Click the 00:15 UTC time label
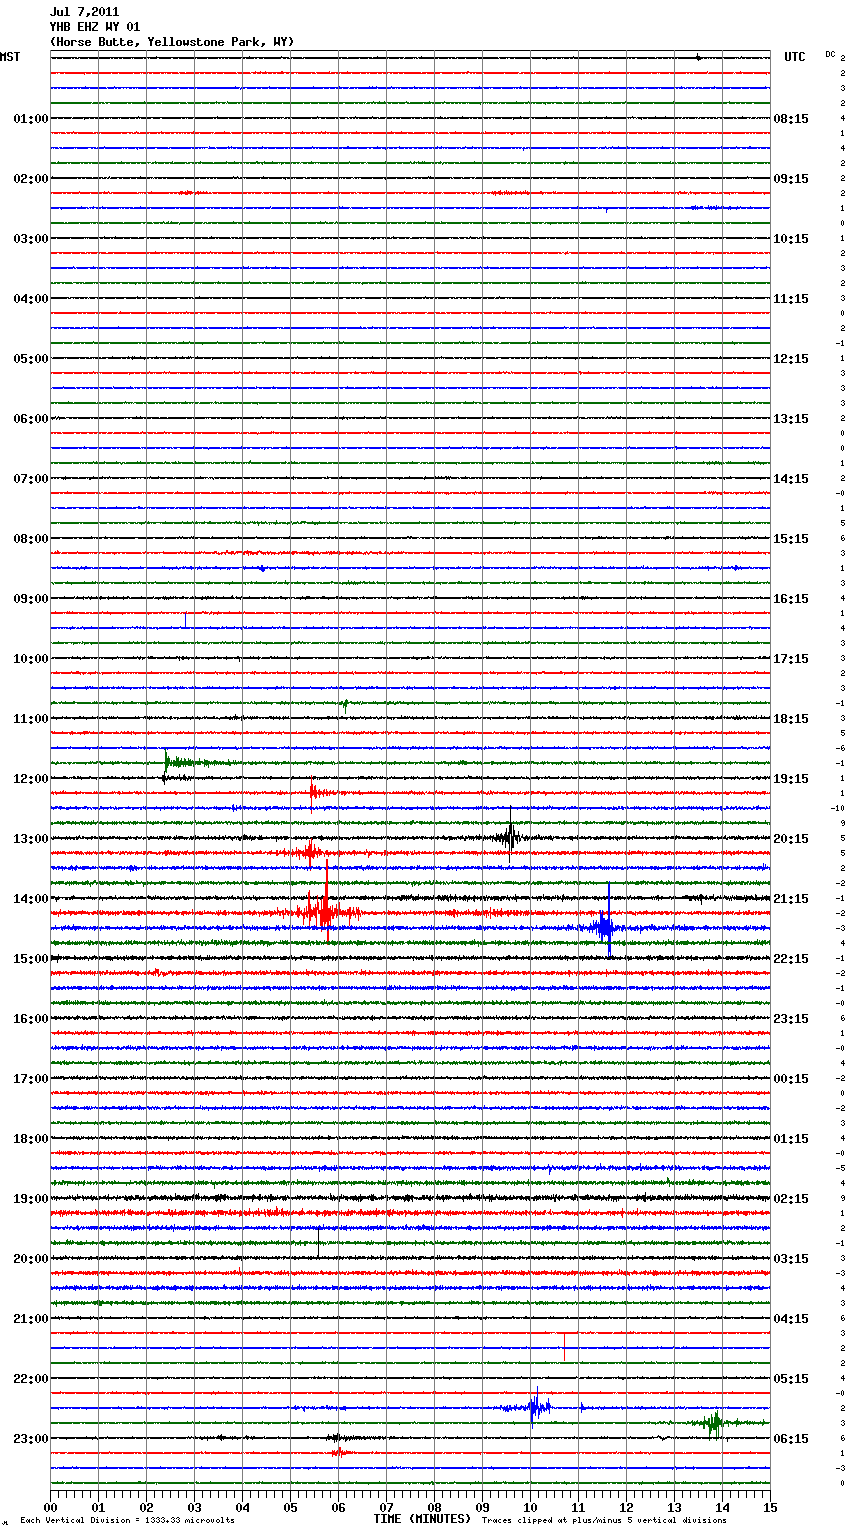Screen dimensions: 850x1534 pyautogui.click(x=791, y=1079)
